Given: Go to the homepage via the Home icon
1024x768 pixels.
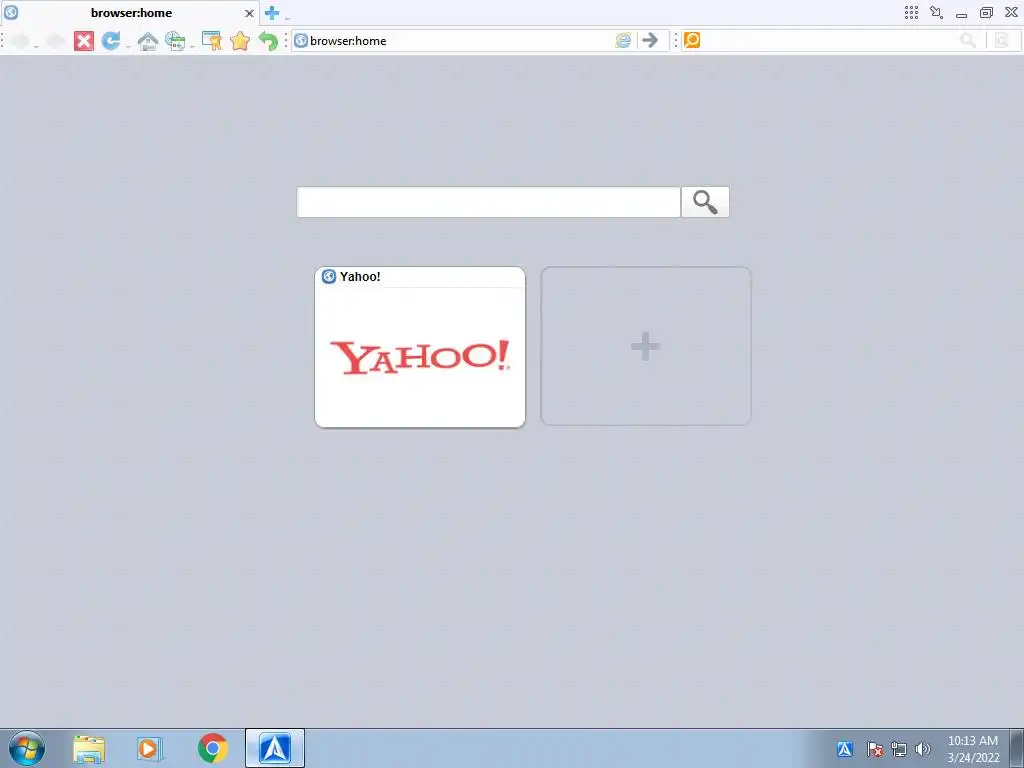Looking at the screenshot, I should 148,41.
